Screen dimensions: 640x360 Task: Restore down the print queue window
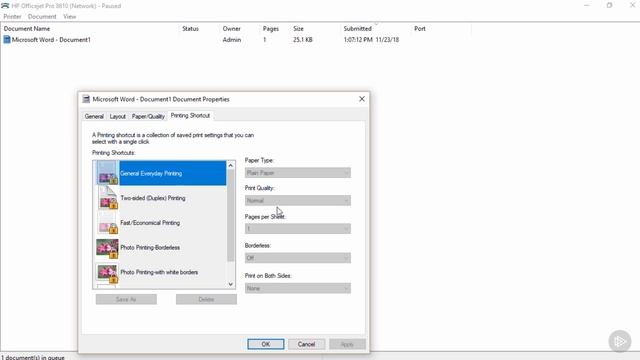click(609, 5)
